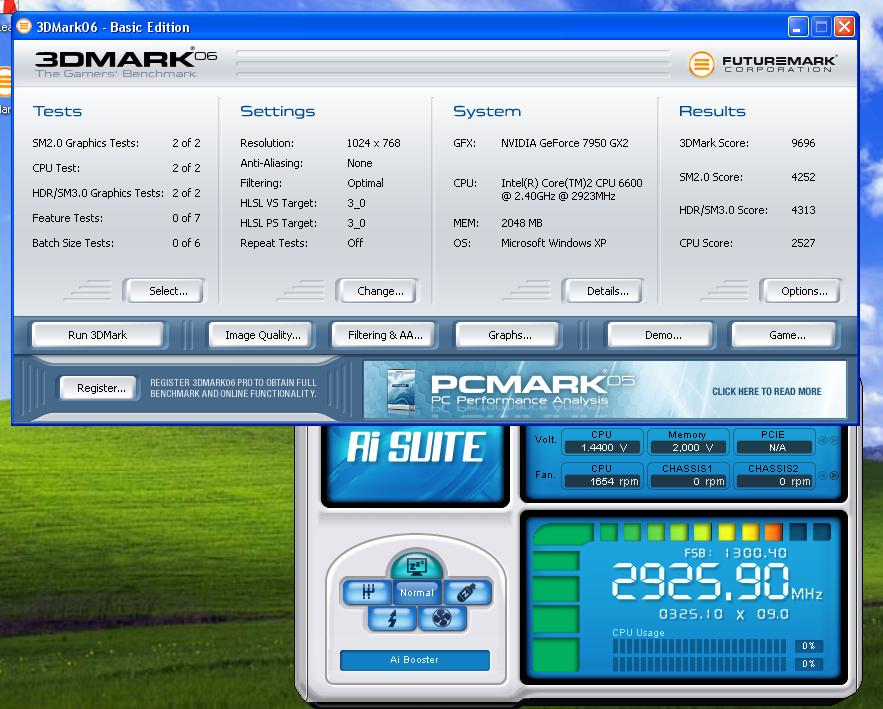Click the left arrow beside the Volt readings
Image resolution: width=883 pixels, height=709 pixels.
pyautogui.click(x=822, y=440)
